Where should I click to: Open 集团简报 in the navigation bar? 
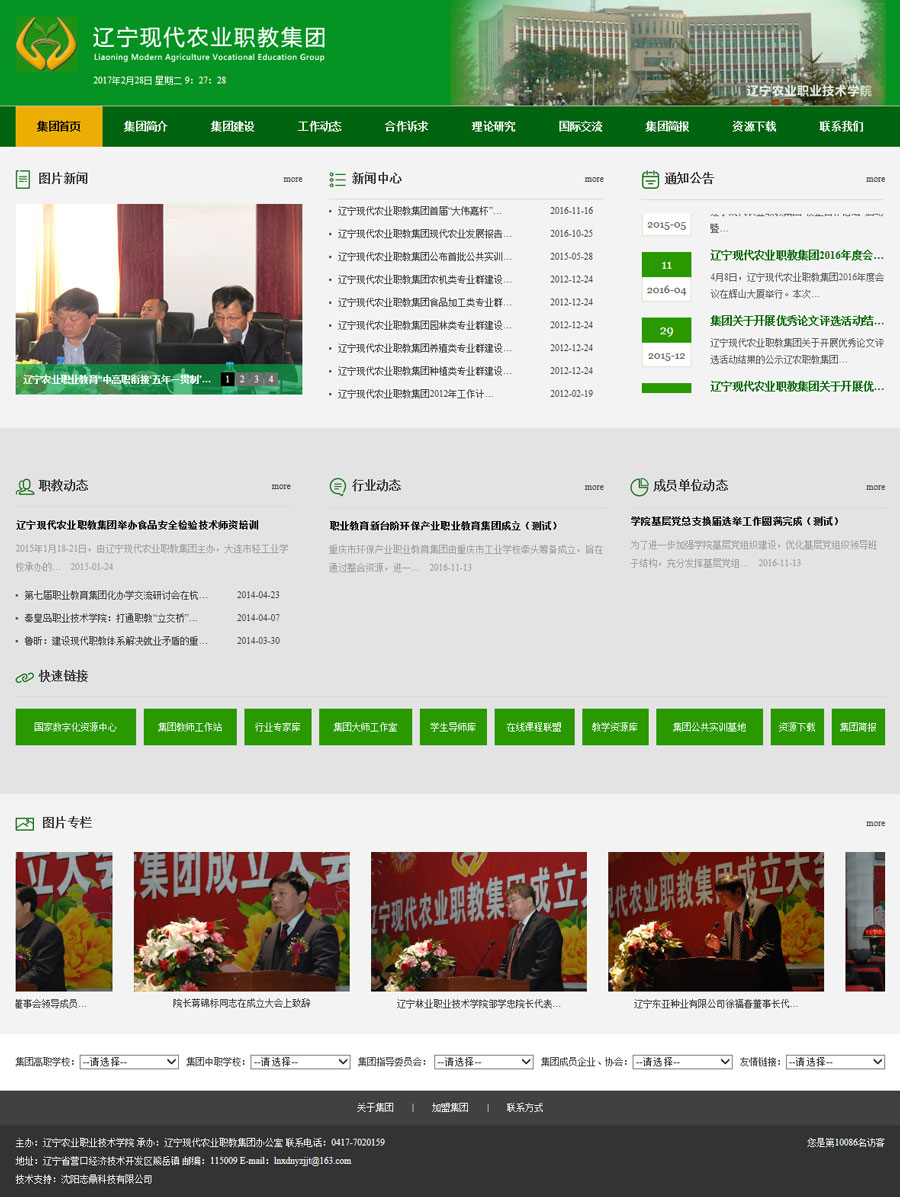pos(668,126)
